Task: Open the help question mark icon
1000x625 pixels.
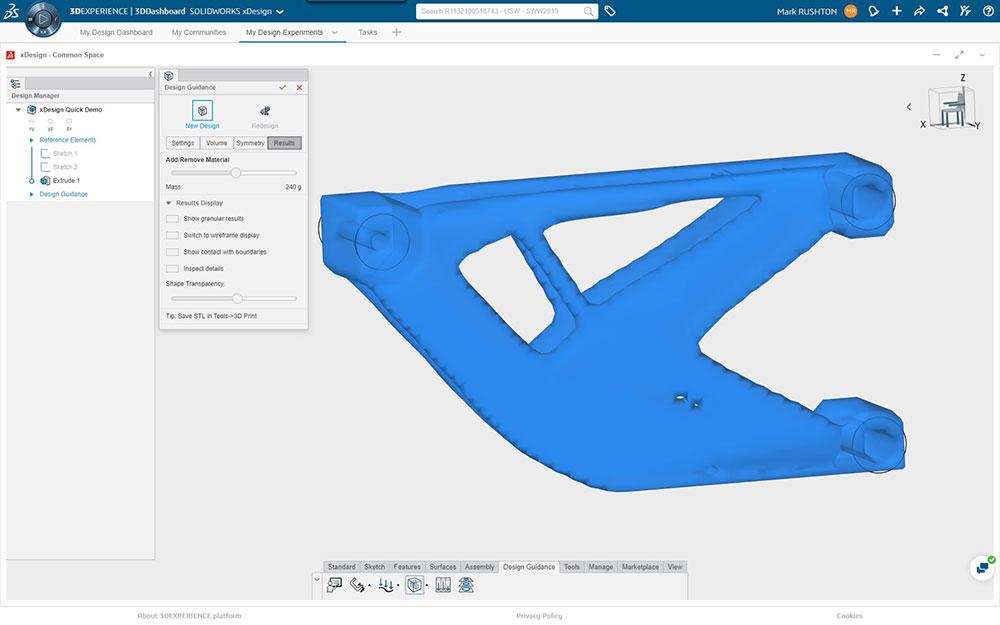Action: [x=987, y=11]
